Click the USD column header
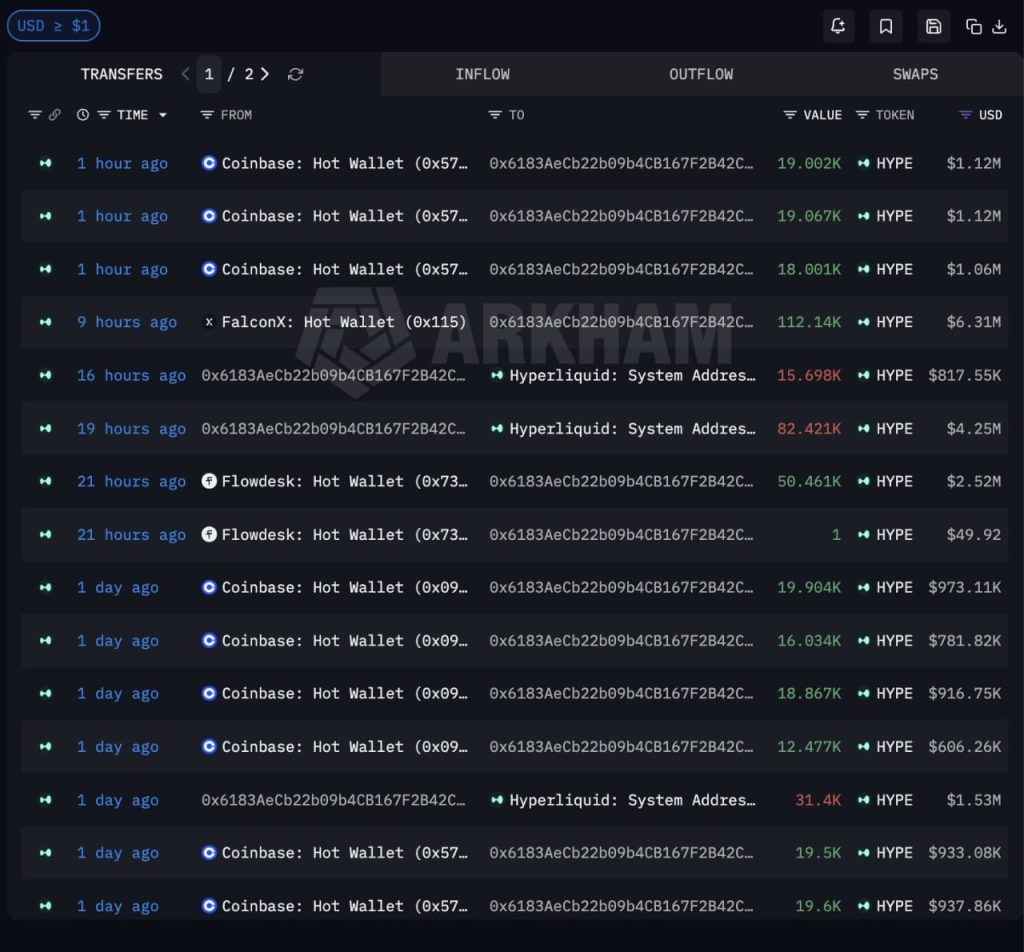The width and height of the screenshot is (1024, 952). click(x=990, y=115)
